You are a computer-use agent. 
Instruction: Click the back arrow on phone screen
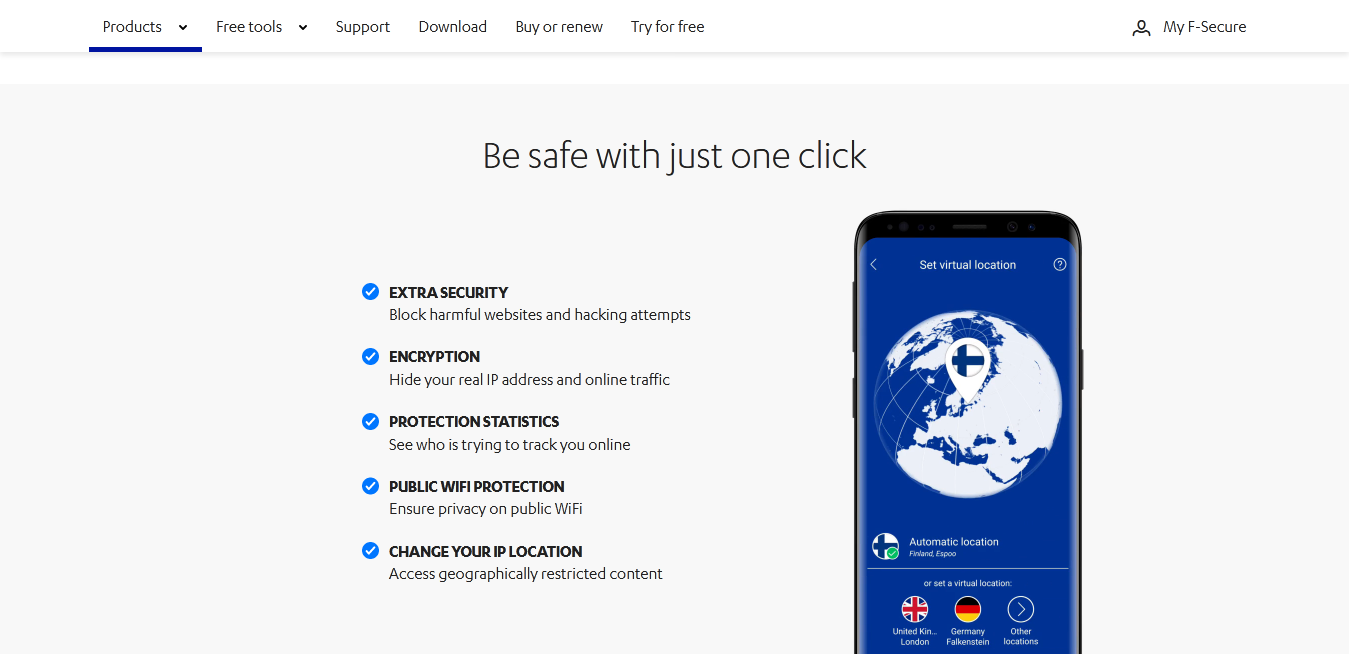coord(873,265)
